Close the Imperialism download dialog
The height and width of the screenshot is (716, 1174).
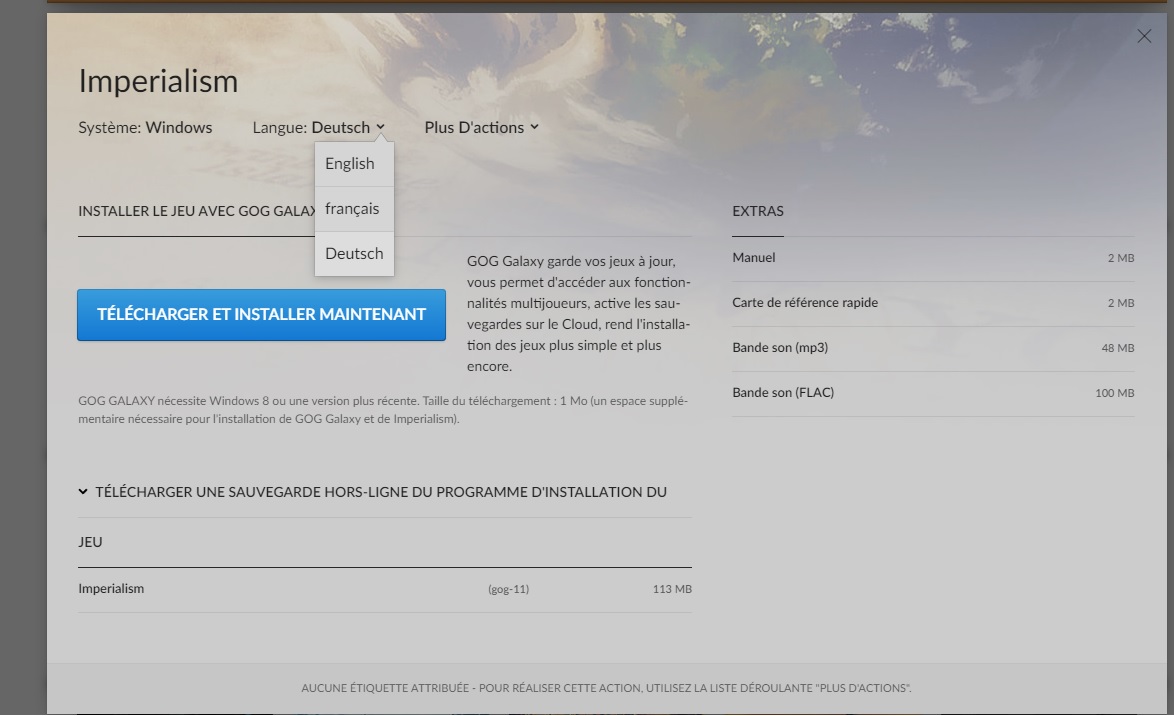click(x=1143, y=36)
